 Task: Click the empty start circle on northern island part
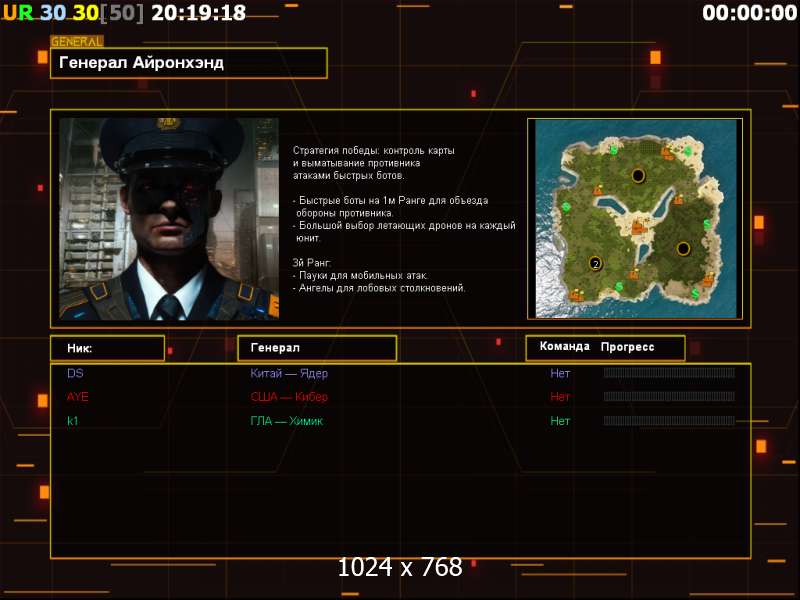pos(638,176)
